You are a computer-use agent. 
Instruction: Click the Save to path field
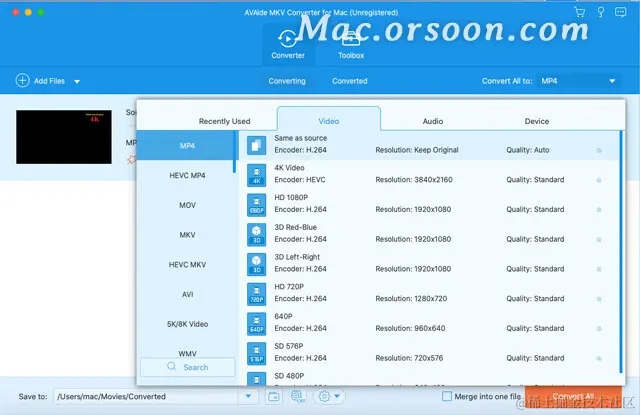click(146, 396)
